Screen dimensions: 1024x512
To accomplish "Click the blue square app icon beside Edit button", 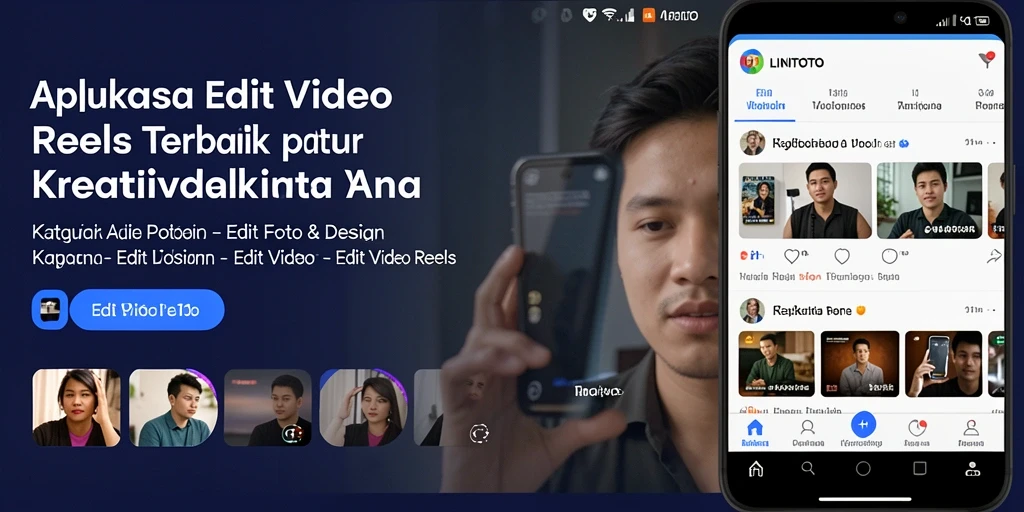I will coord(50,310).
